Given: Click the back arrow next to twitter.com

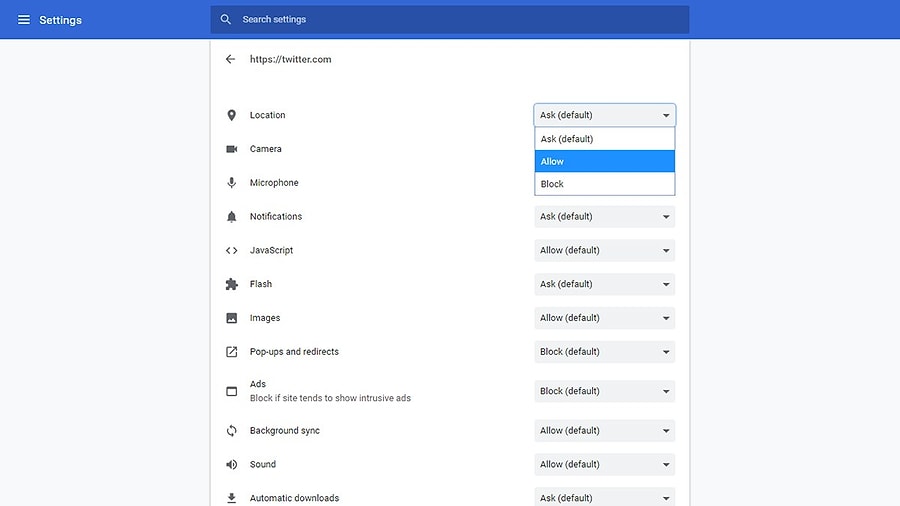Looking at the screenshot, I should tap(230, 59).
